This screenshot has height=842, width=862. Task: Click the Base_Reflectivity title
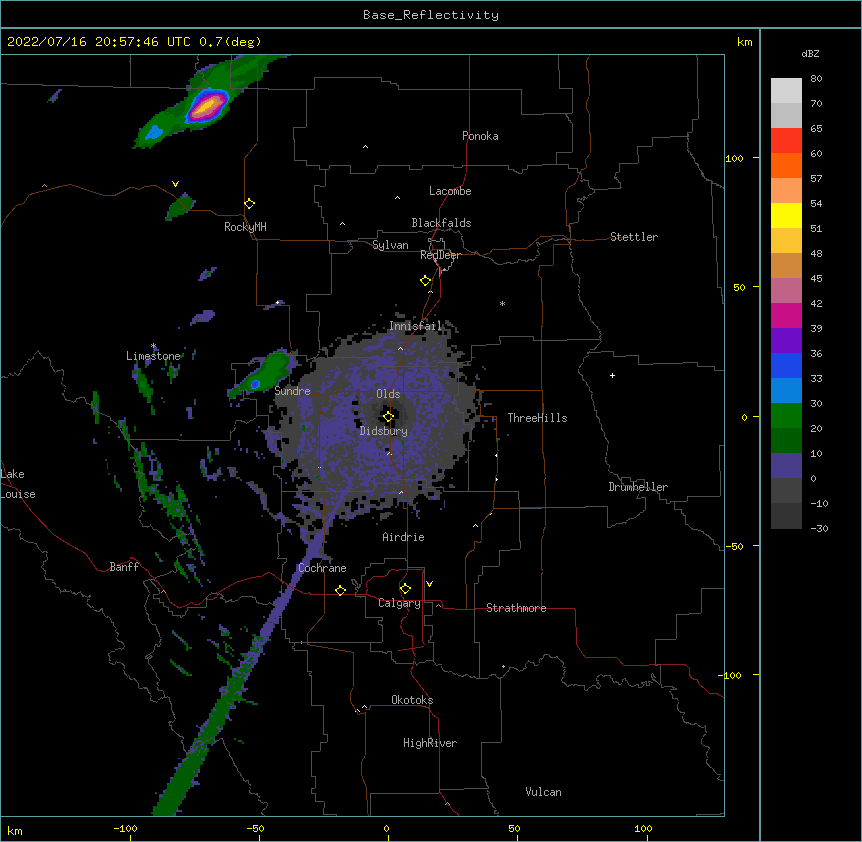point(431,15)
